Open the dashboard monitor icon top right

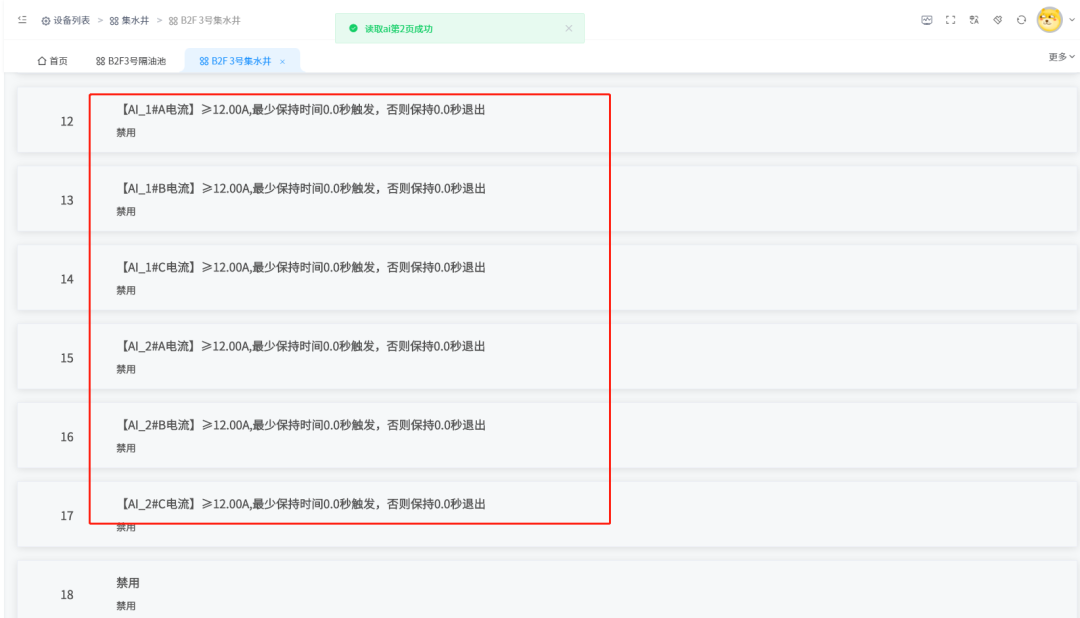tap(927, 19)
